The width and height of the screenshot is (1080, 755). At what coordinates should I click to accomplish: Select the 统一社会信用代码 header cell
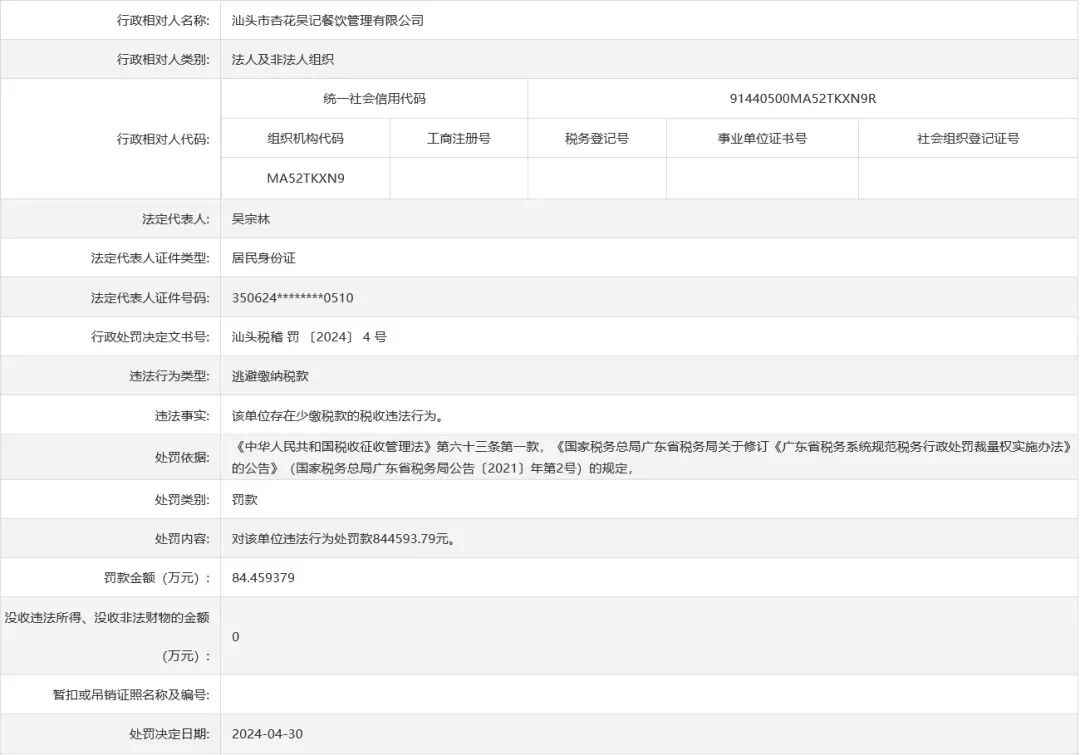374,99
